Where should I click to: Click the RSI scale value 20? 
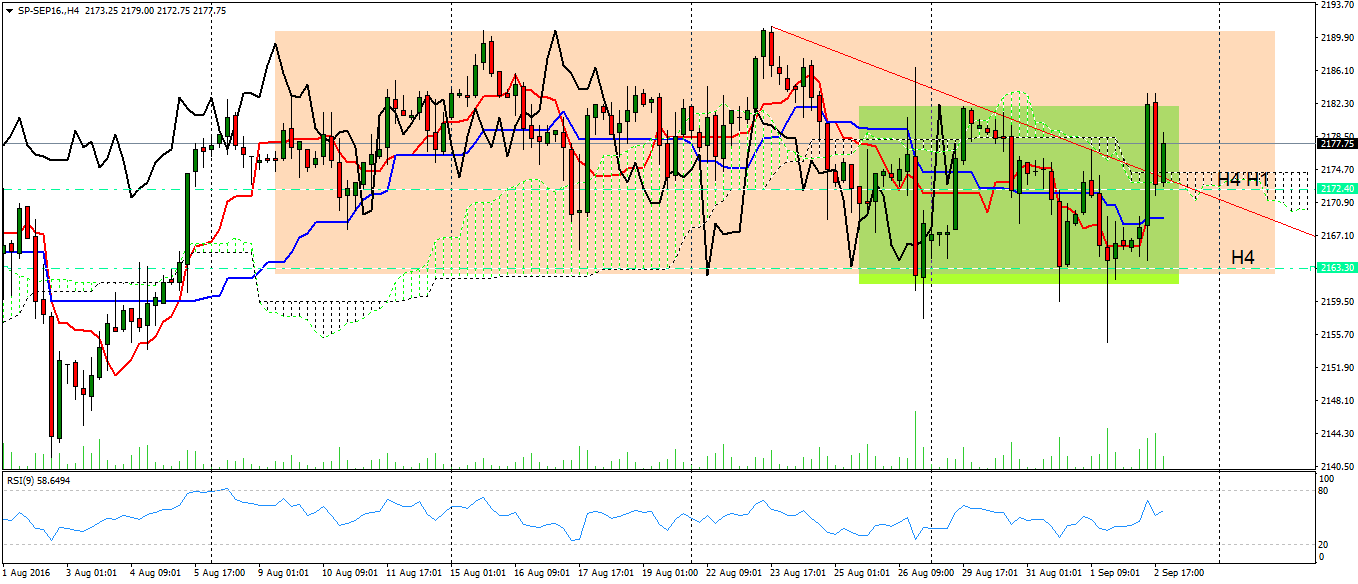coord(1325,544)
